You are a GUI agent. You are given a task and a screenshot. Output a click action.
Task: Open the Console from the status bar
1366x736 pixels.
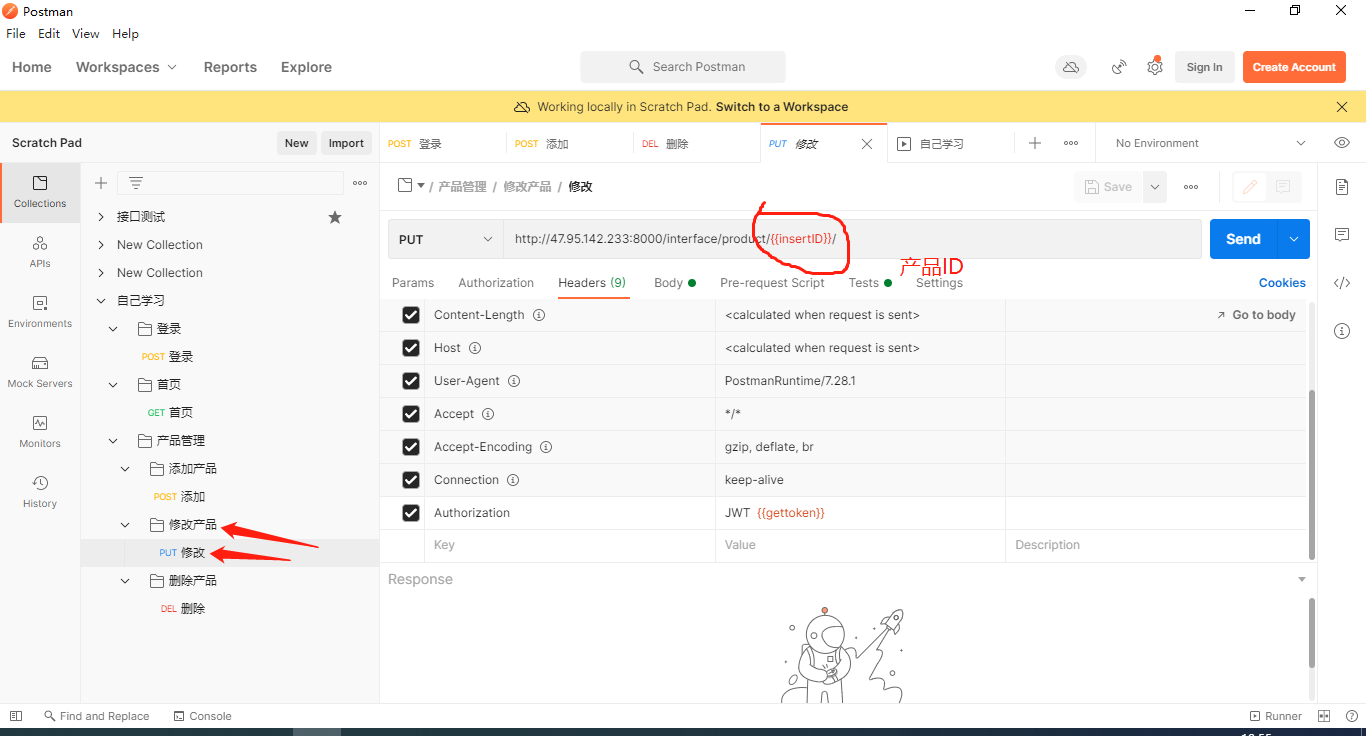(x=202, y=716)
